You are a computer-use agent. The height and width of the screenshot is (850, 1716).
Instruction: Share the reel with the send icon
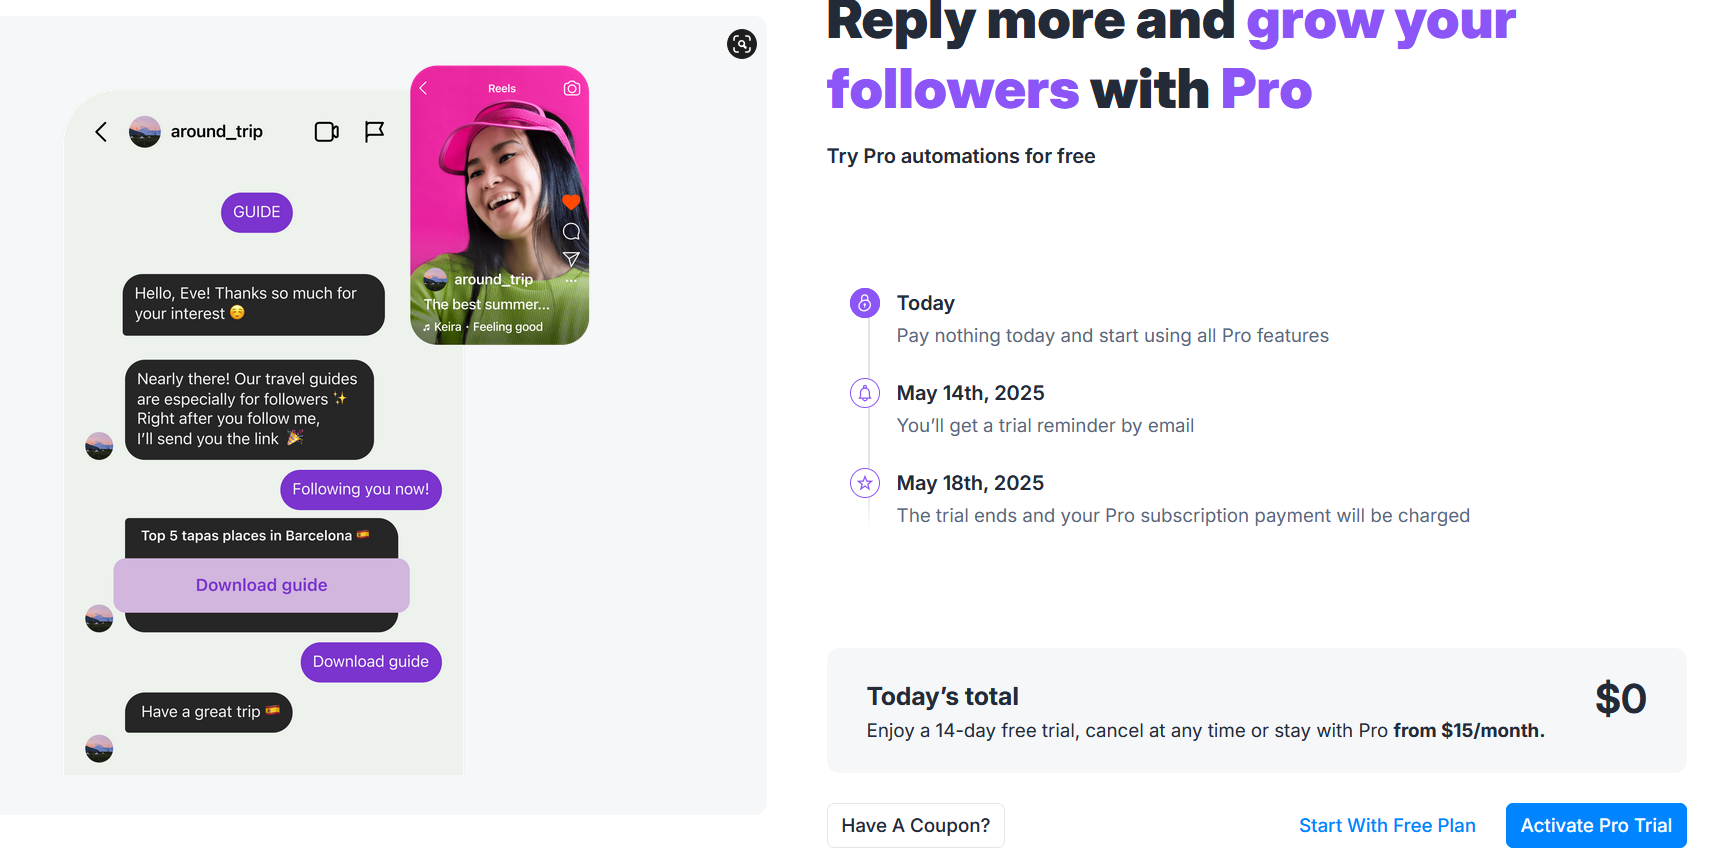coord(571,259)
